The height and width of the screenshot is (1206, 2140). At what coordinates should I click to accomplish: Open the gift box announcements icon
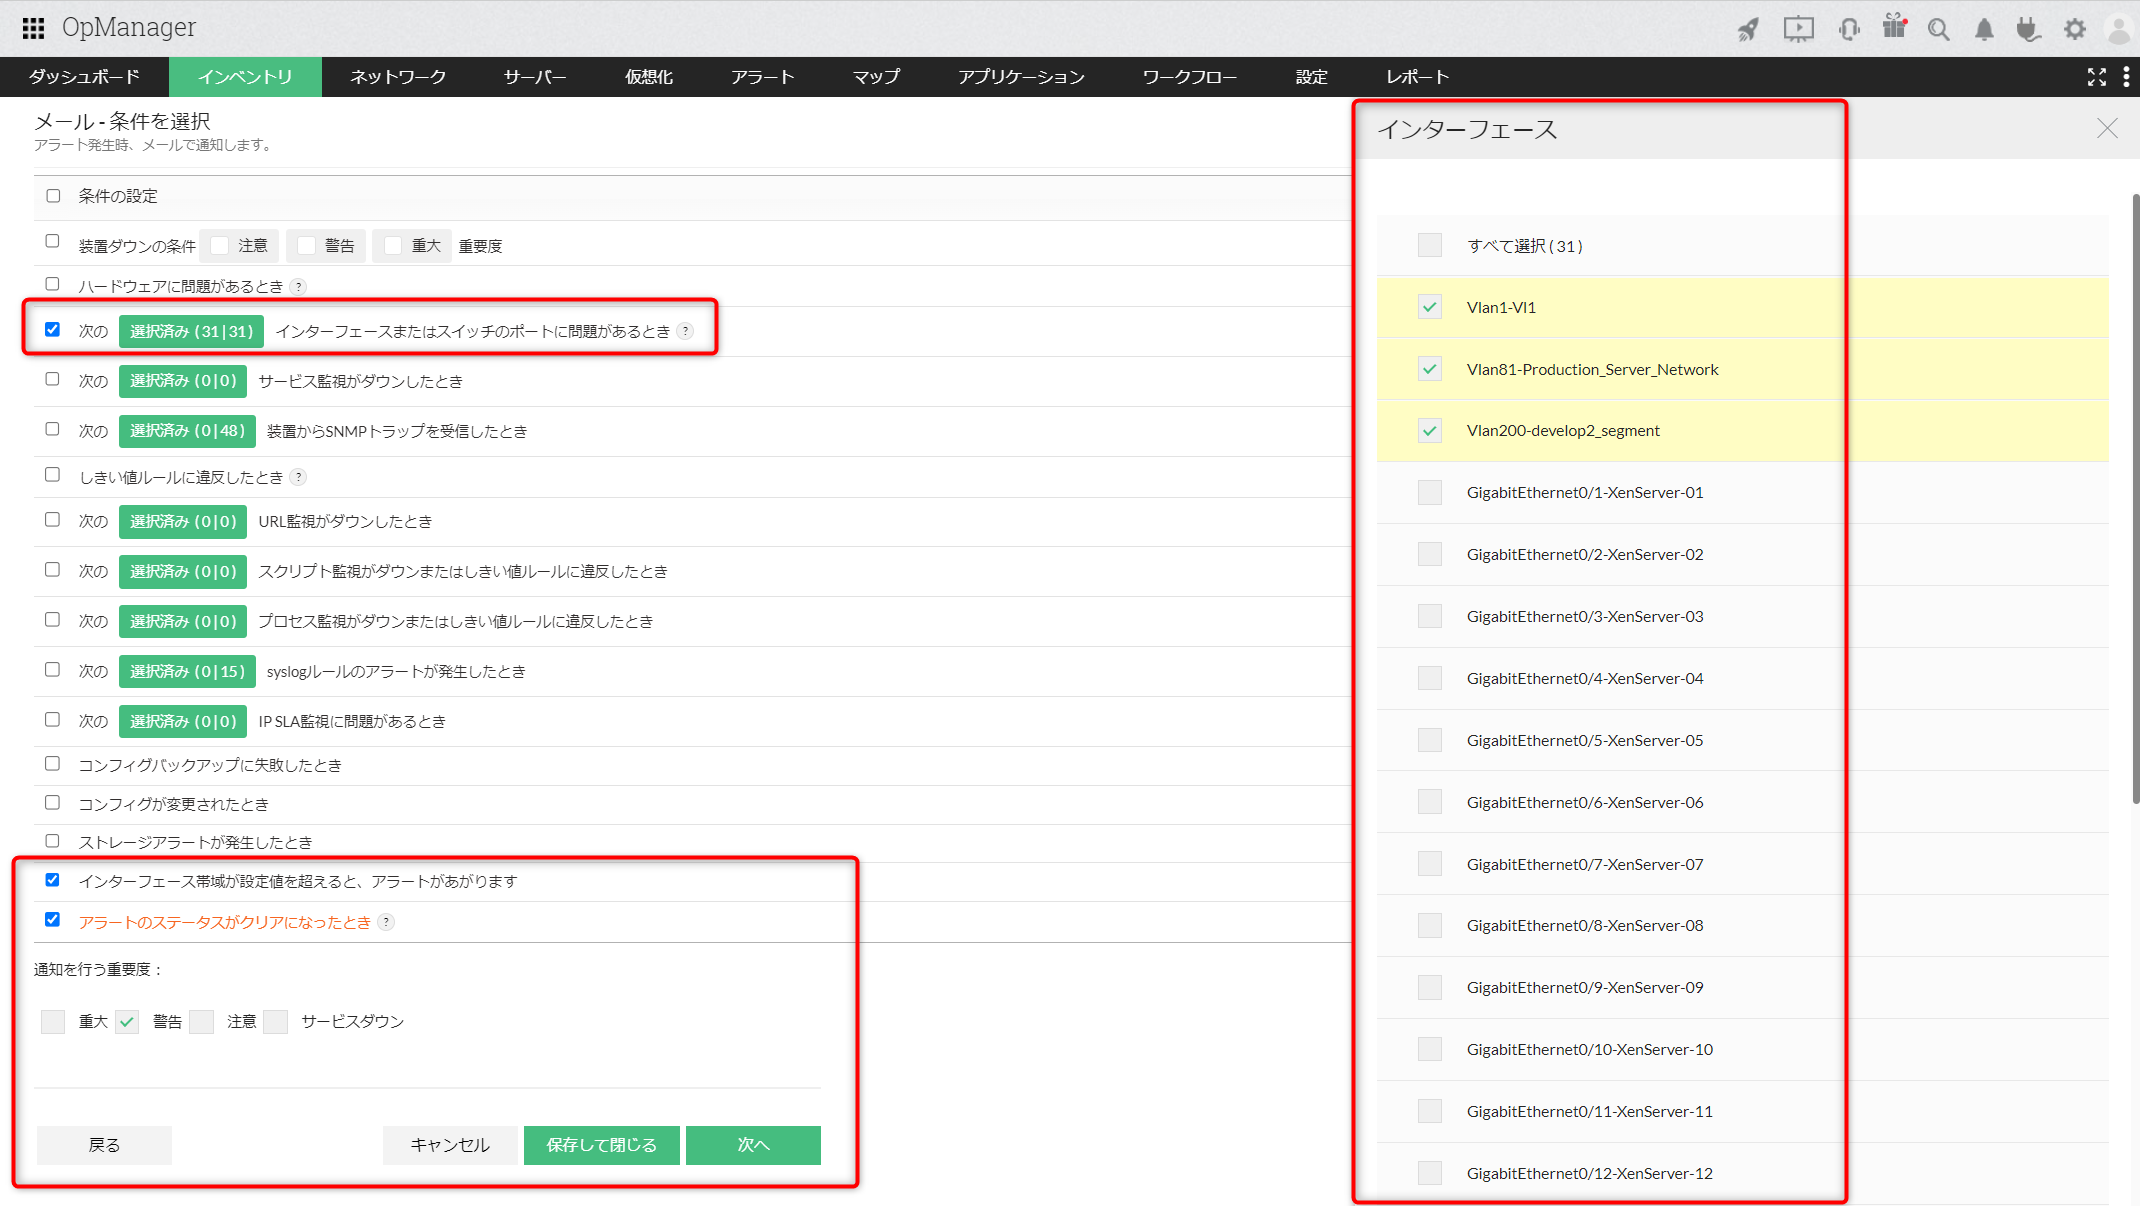tap(1894, 27)
